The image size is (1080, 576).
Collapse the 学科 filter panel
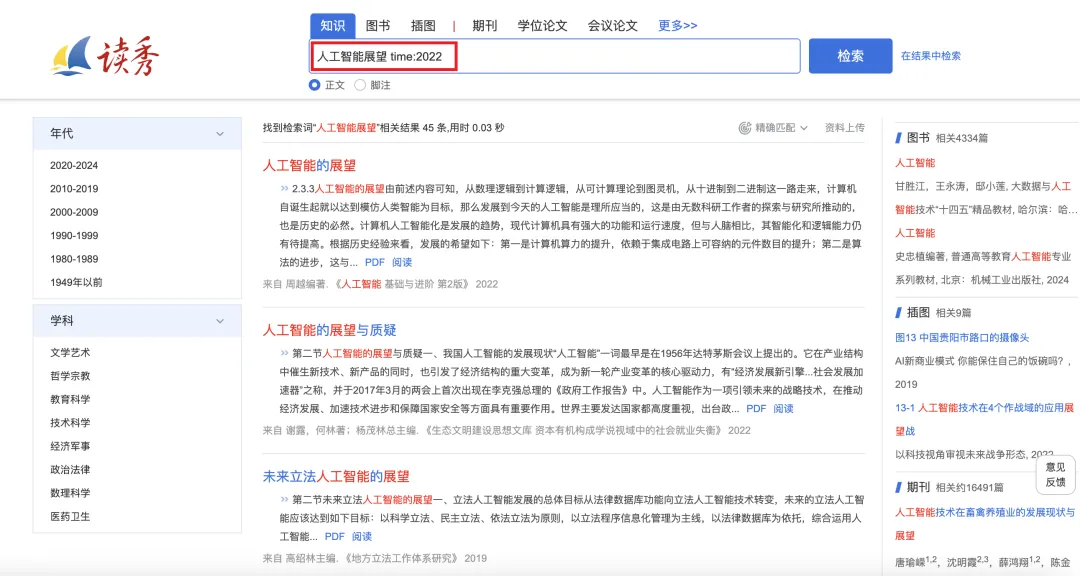220,321
